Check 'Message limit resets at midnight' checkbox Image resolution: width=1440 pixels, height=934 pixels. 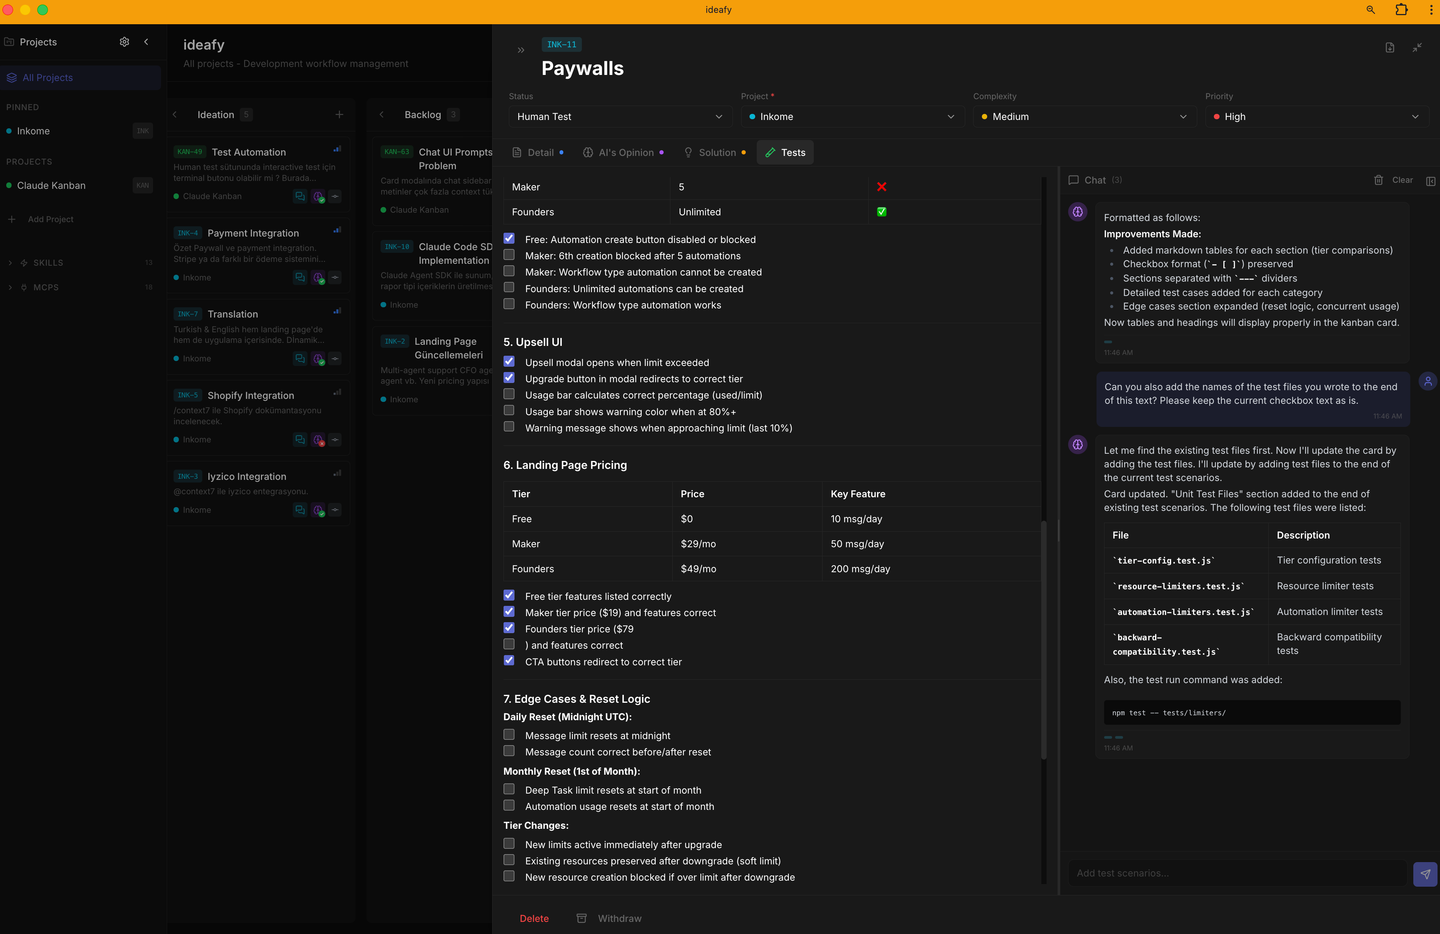point(509,735)
